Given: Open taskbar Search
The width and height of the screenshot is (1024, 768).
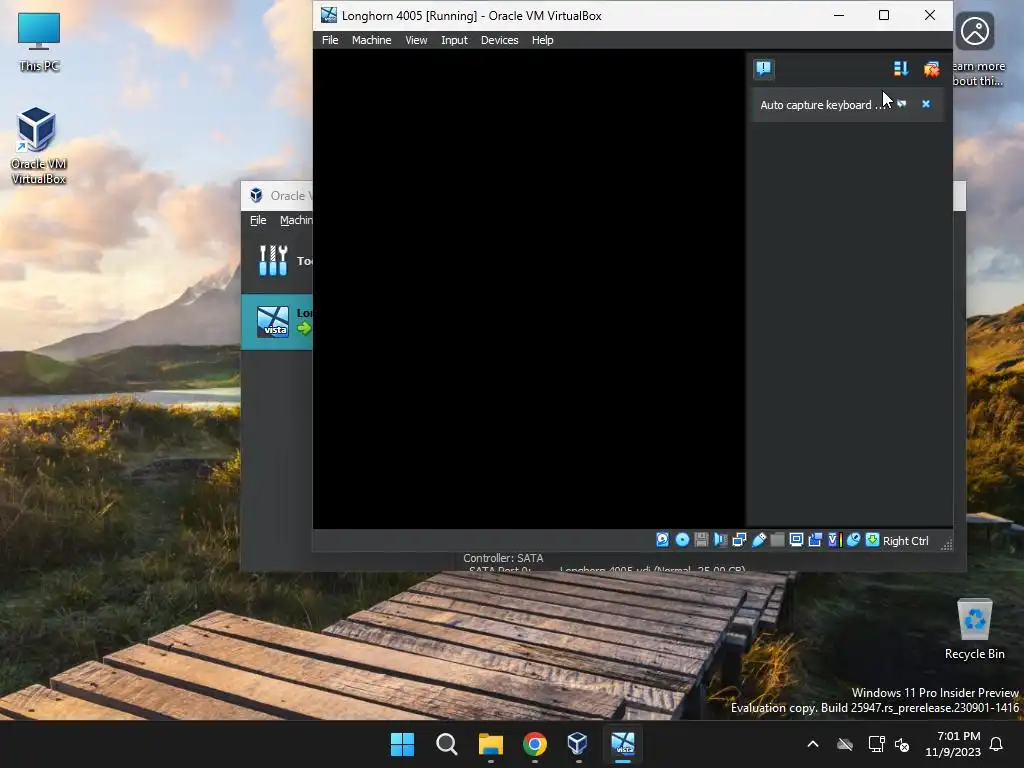Looking at the screenshot, I should (x=447, y=744).
